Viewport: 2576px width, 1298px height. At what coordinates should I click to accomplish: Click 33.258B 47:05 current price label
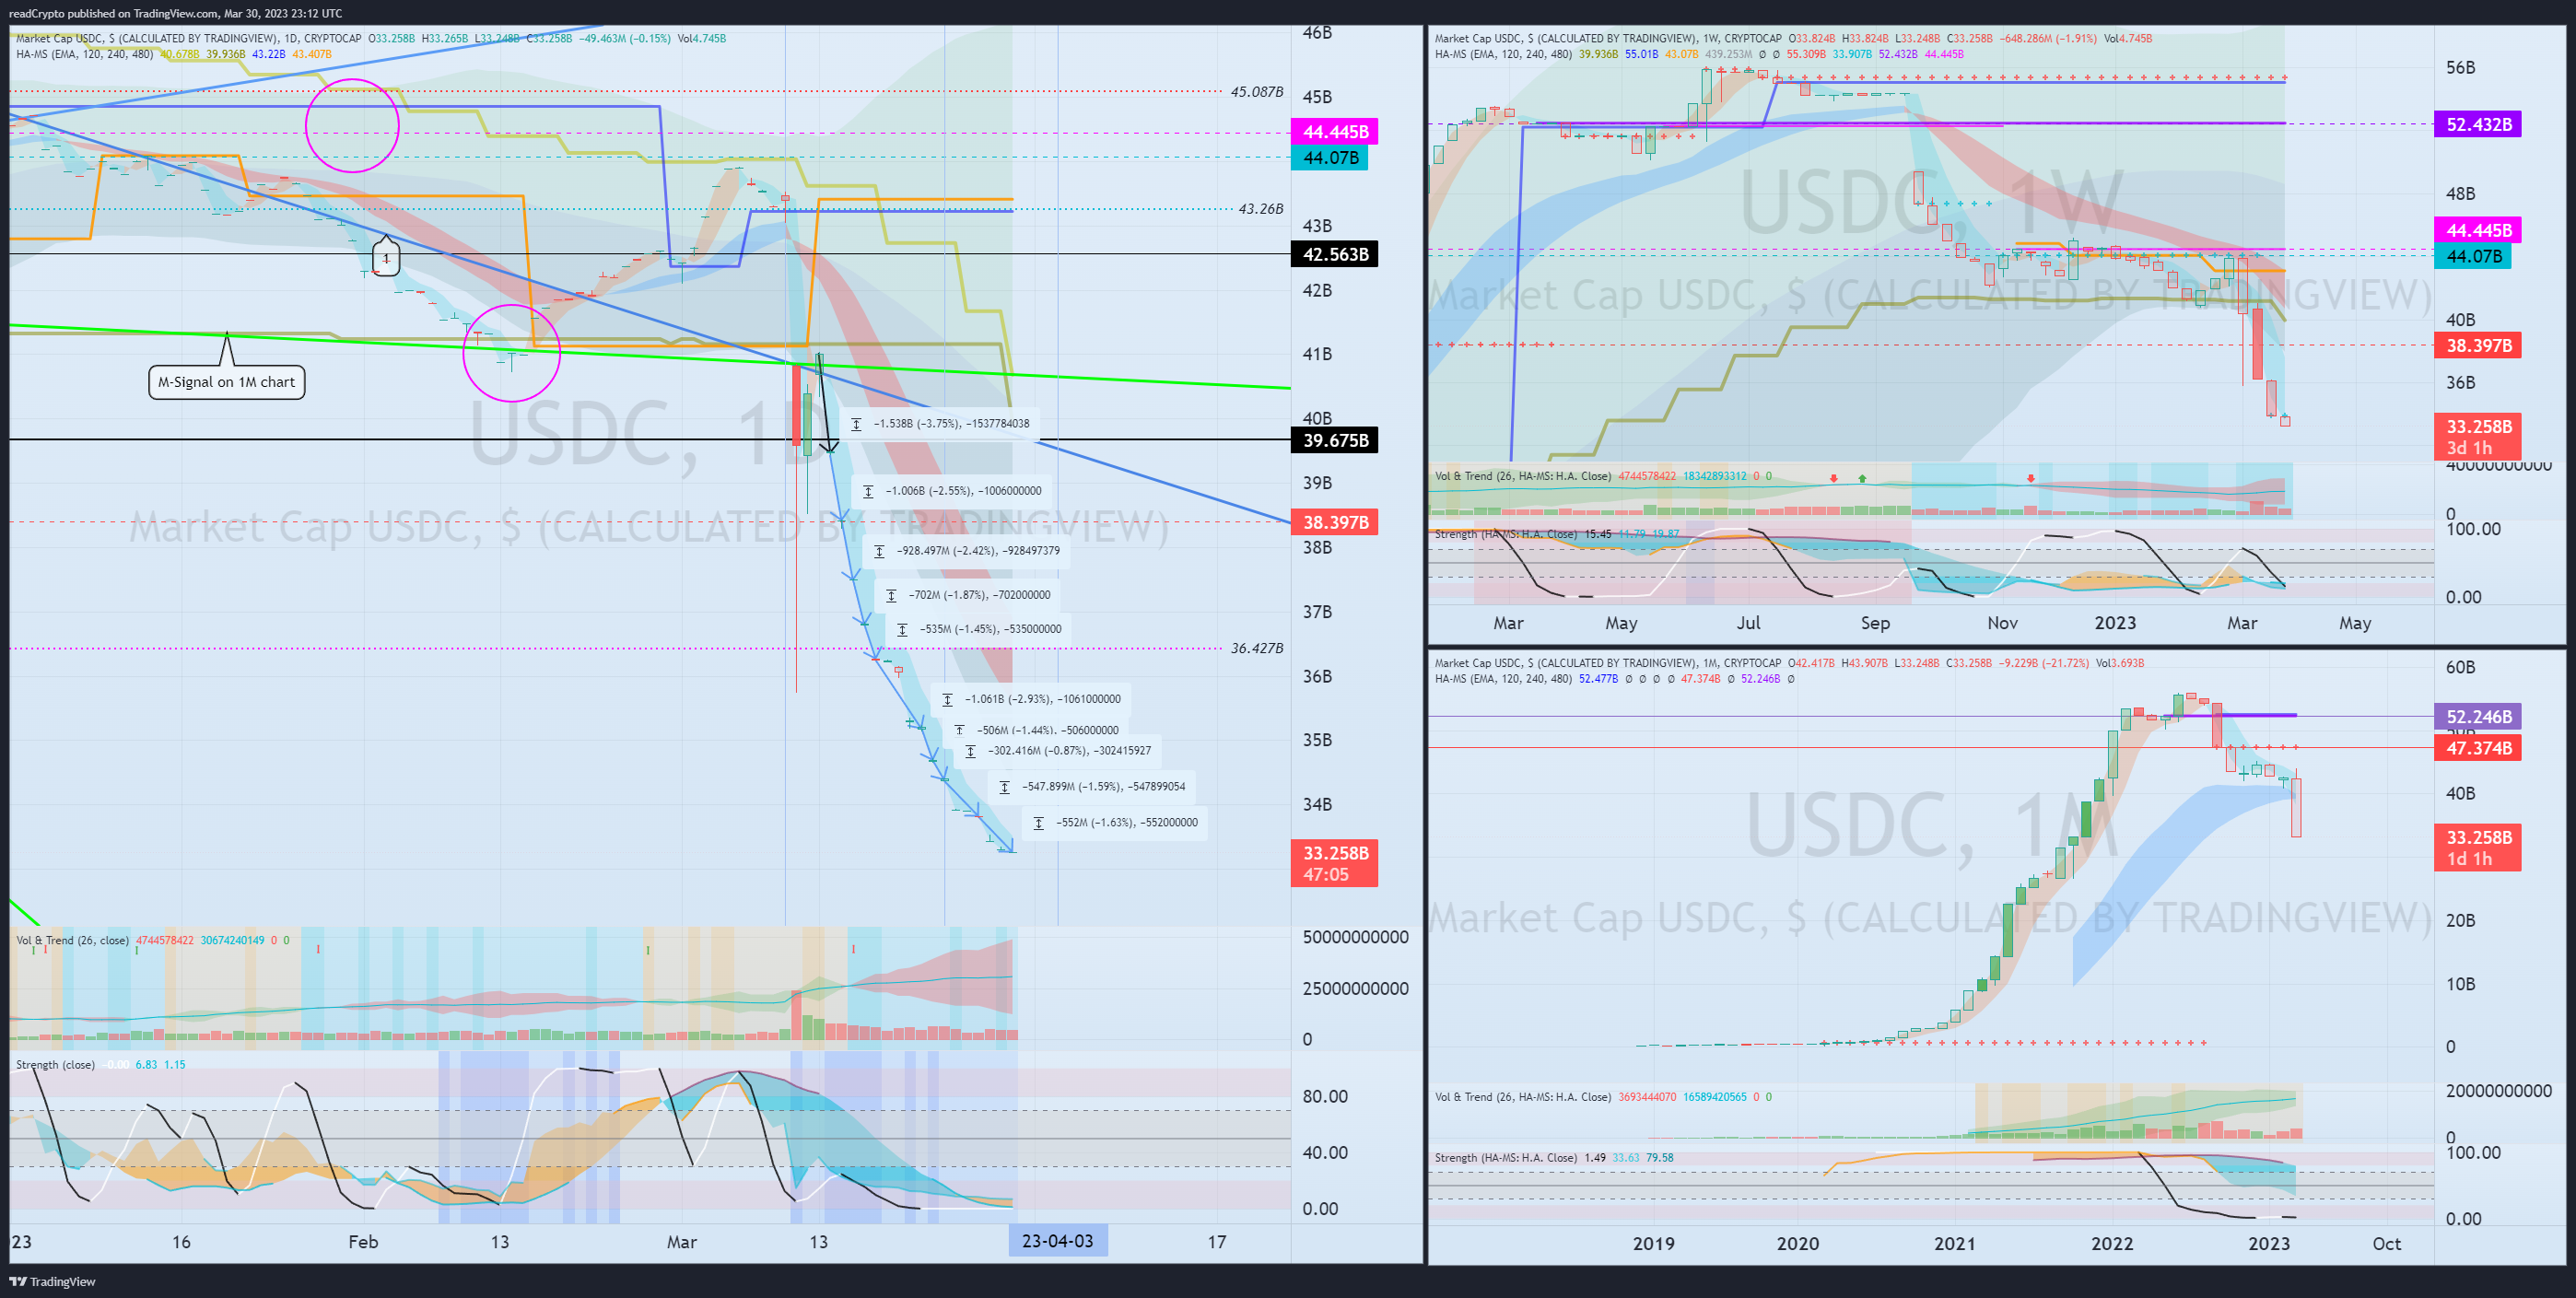(x=1334, y=863)
